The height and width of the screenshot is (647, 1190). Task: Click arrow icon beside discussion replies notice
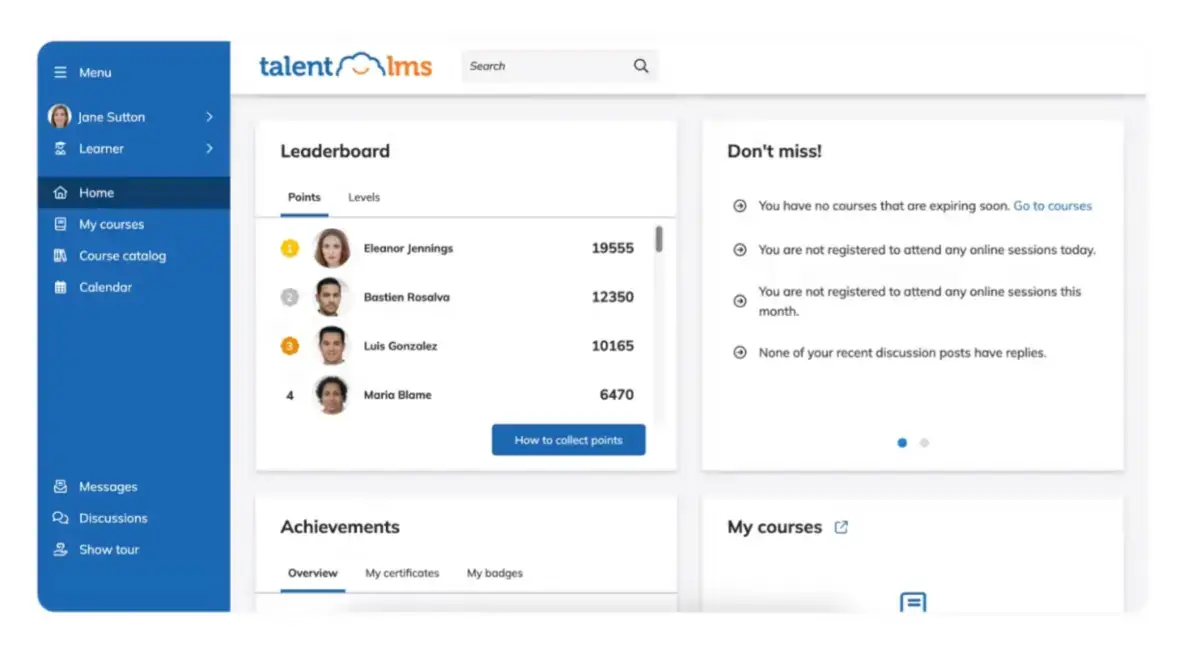(739, 353)
